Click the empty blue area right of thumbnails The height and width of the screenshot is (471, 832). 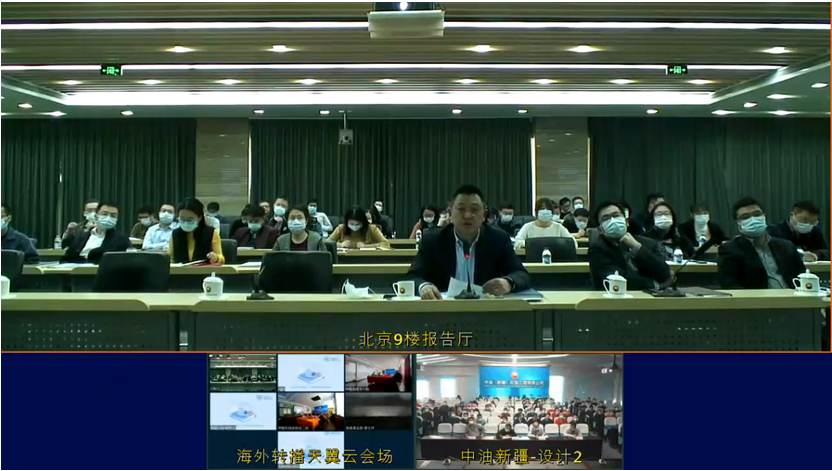pos(726,410)
